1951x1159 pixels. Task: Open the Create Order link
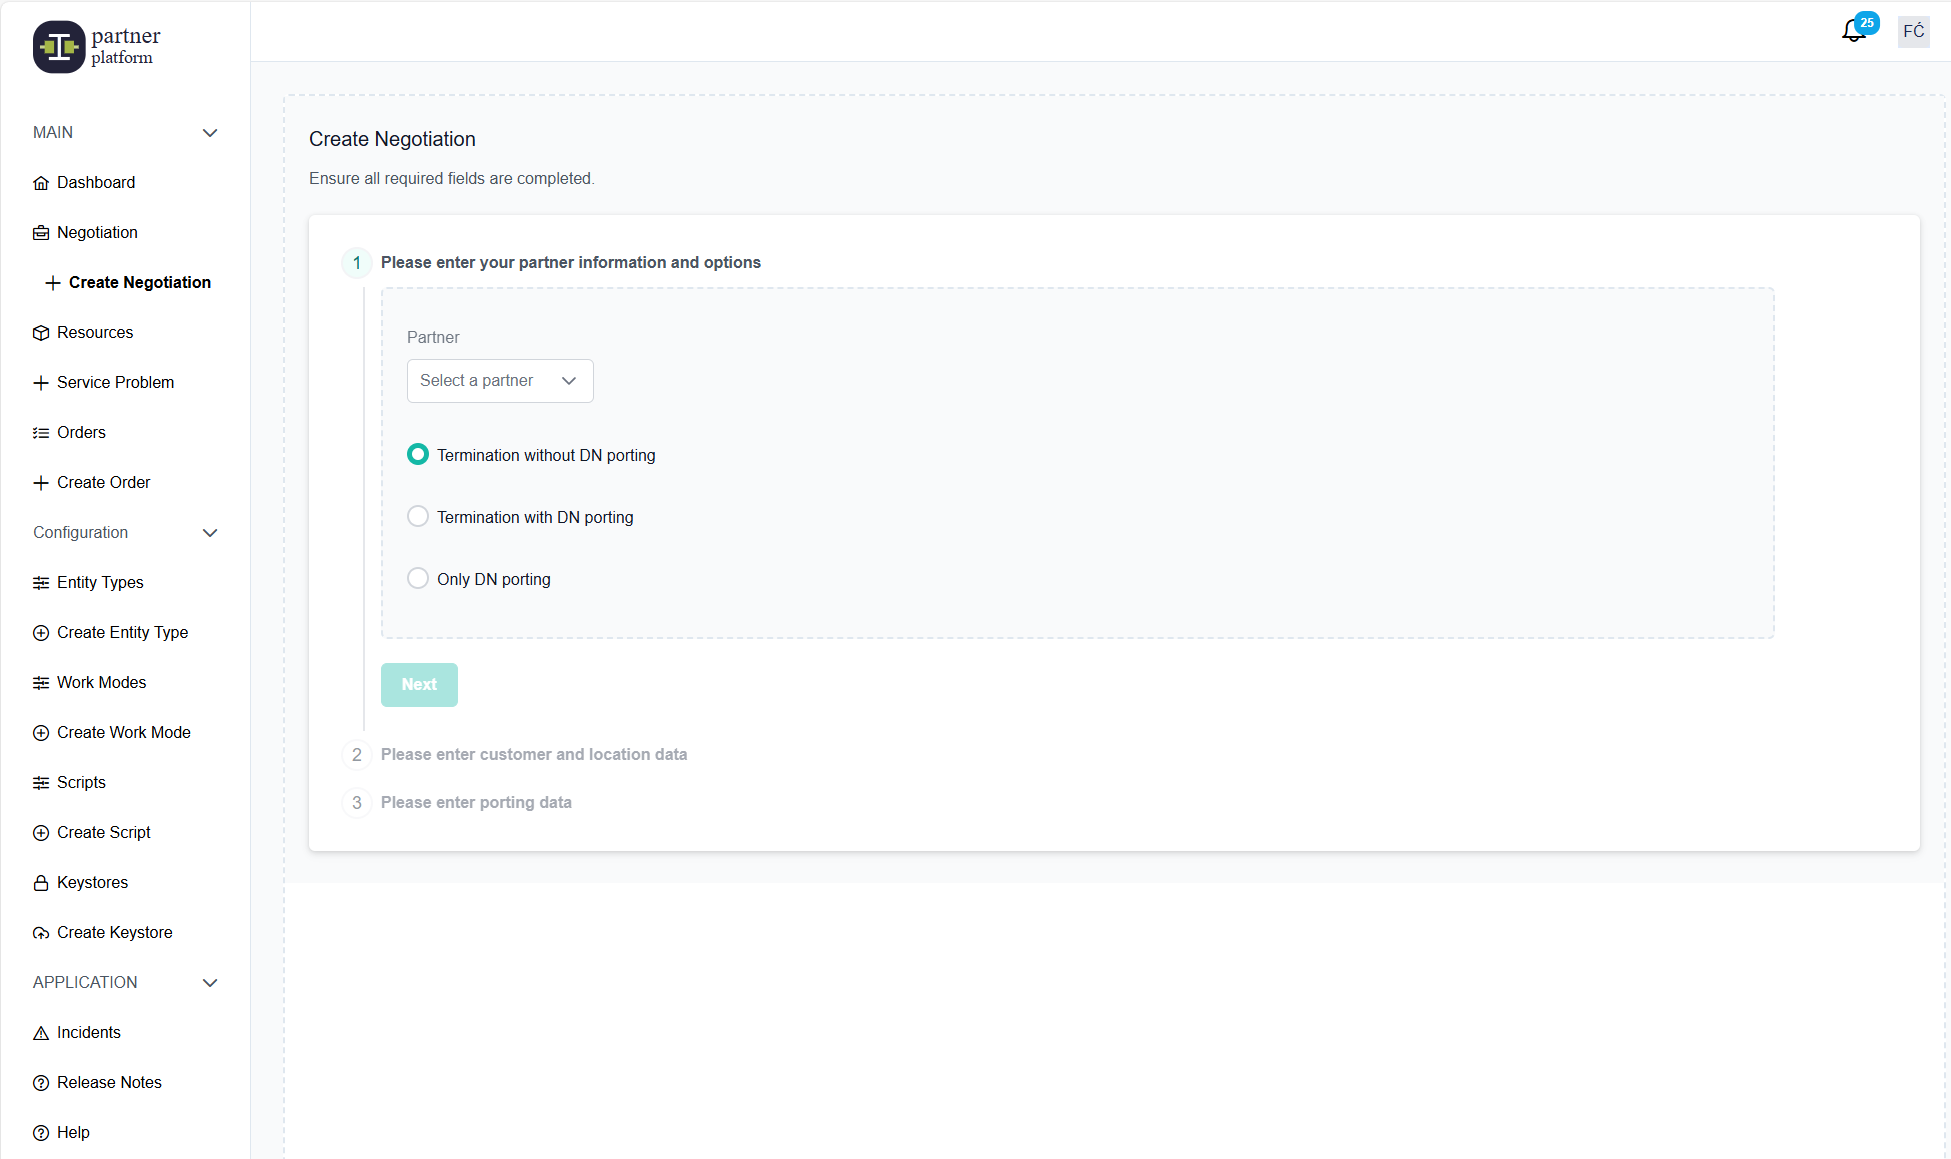[103, 482]
